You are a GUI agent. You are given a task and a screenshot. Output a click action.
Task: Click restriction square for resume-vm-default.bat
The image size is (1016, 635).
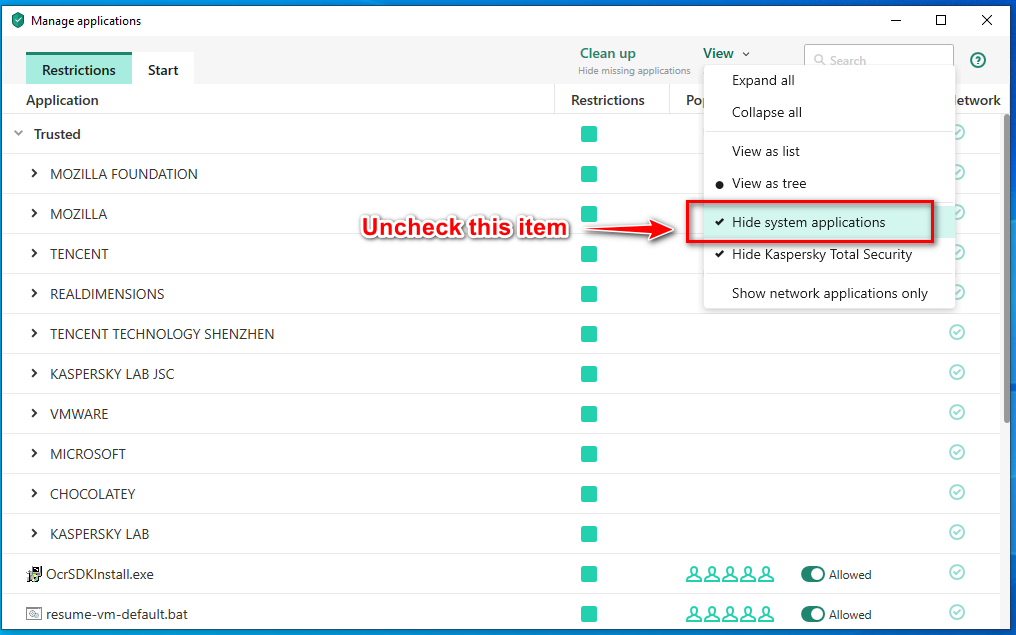588,614
